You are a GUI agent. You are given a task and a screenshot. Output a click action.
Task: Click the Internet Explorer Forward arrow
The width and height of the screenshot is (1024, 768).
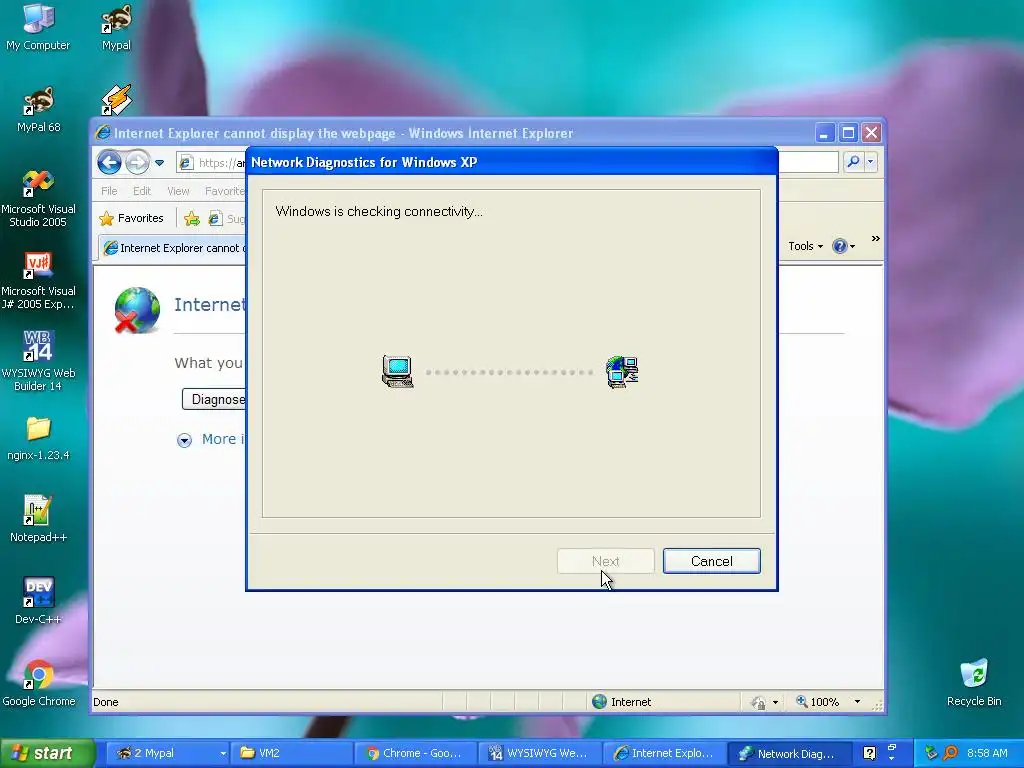pos(136,162)
